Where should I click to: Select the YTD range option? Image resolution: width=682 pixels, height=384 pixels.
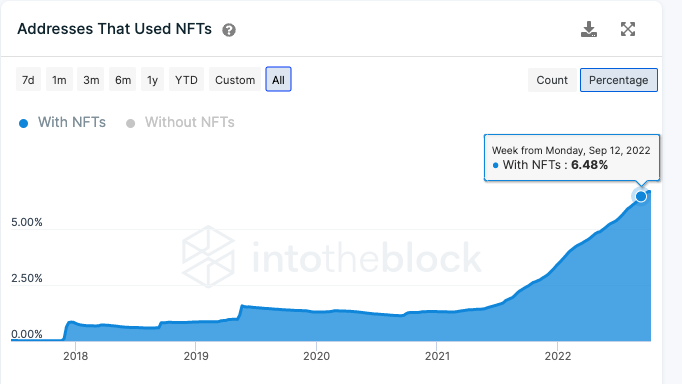coord(186,80)
